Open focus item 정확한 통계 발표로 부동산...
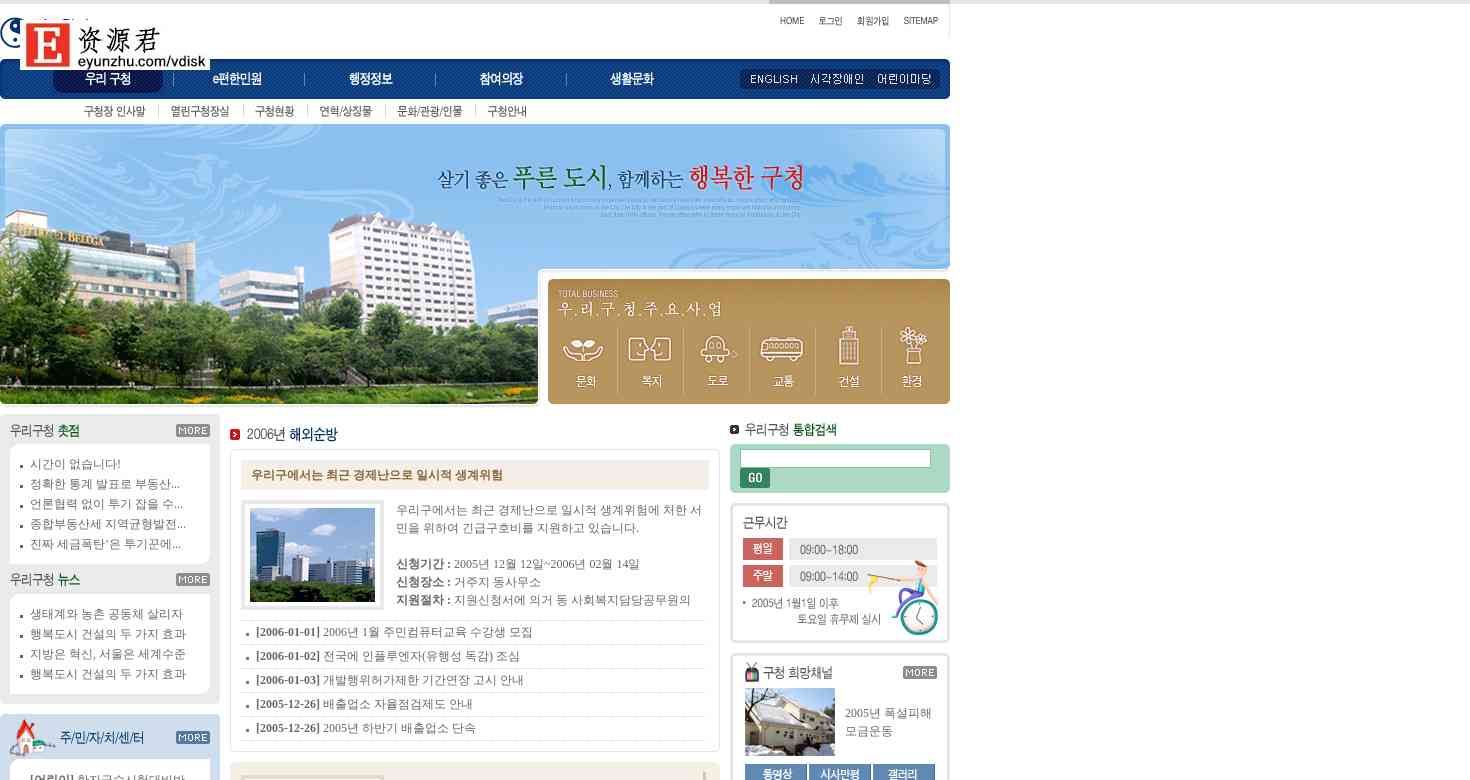1470x780 pixels. click(105, 484)
